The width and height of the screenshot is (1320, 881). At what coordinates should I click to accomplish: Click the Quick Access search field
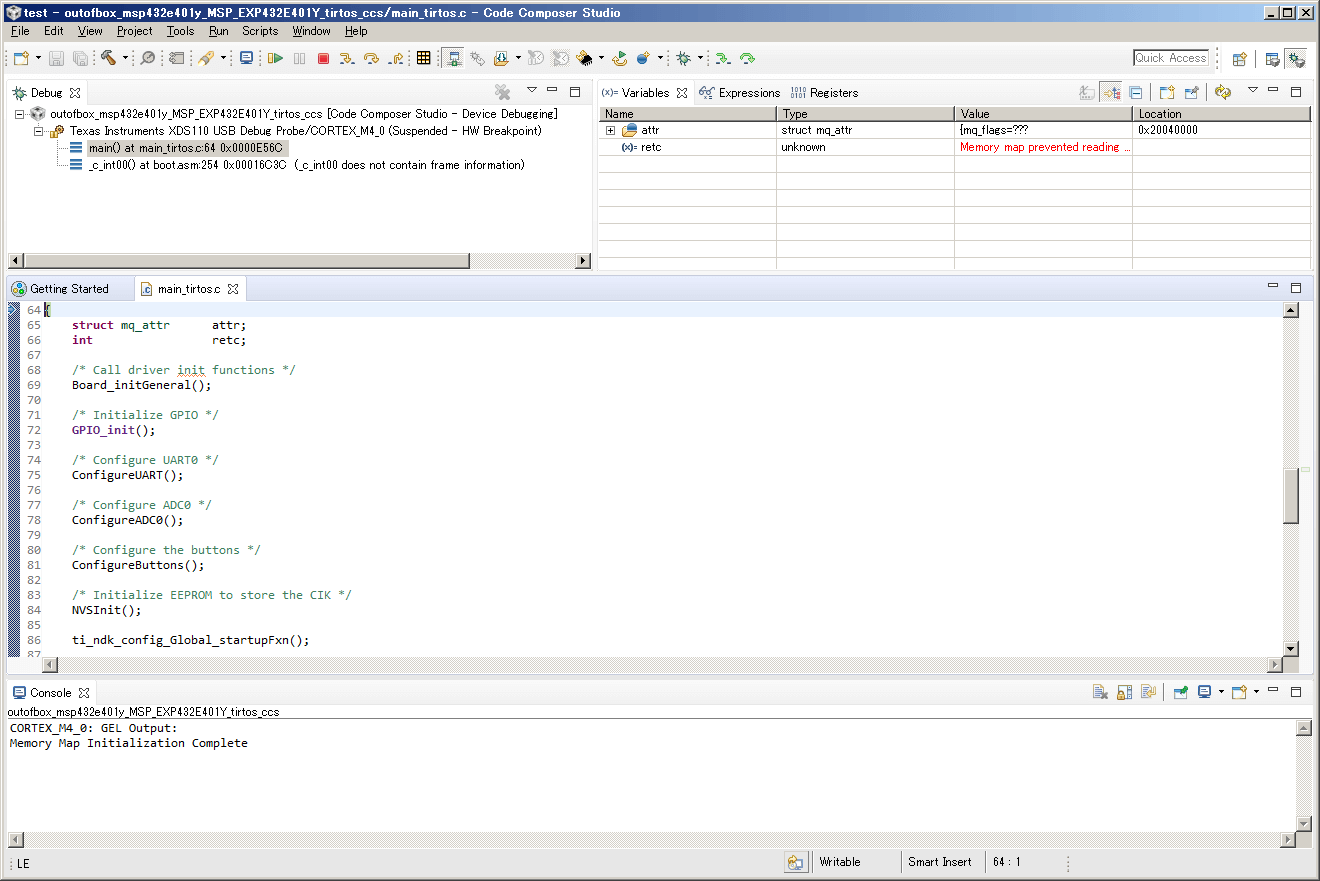pos(1170,58)
